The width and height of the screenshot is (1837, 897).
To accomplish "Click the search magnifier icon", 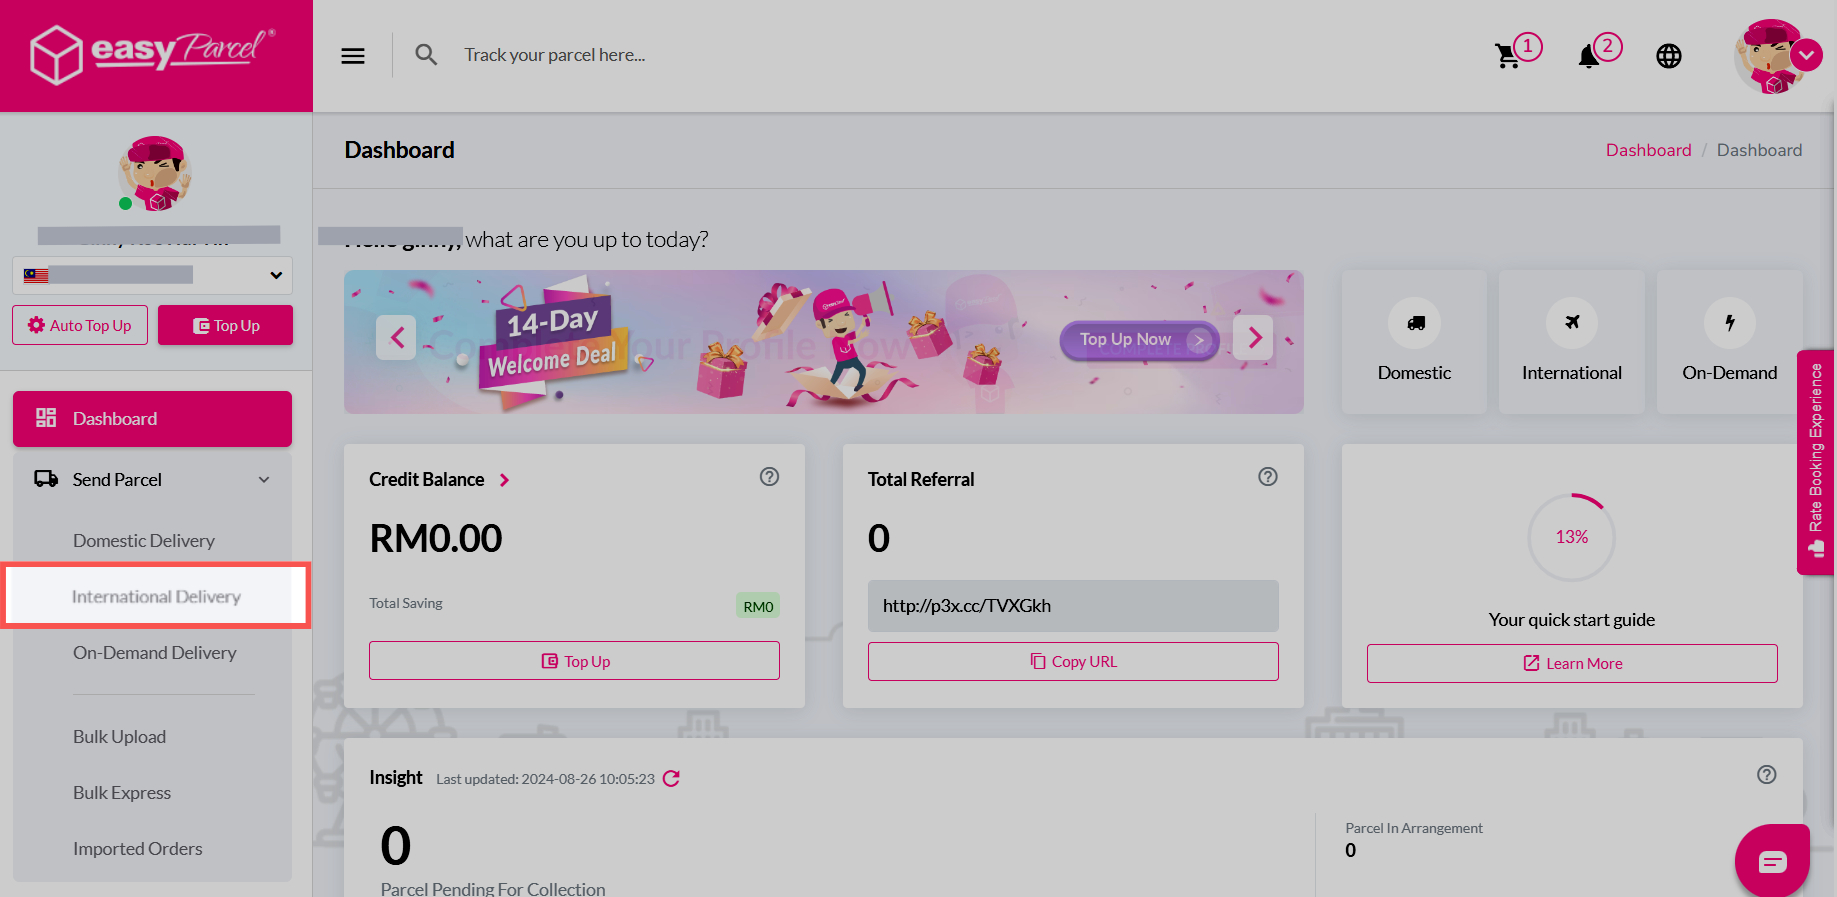I will pyautogui.click(x=426, y=55).
